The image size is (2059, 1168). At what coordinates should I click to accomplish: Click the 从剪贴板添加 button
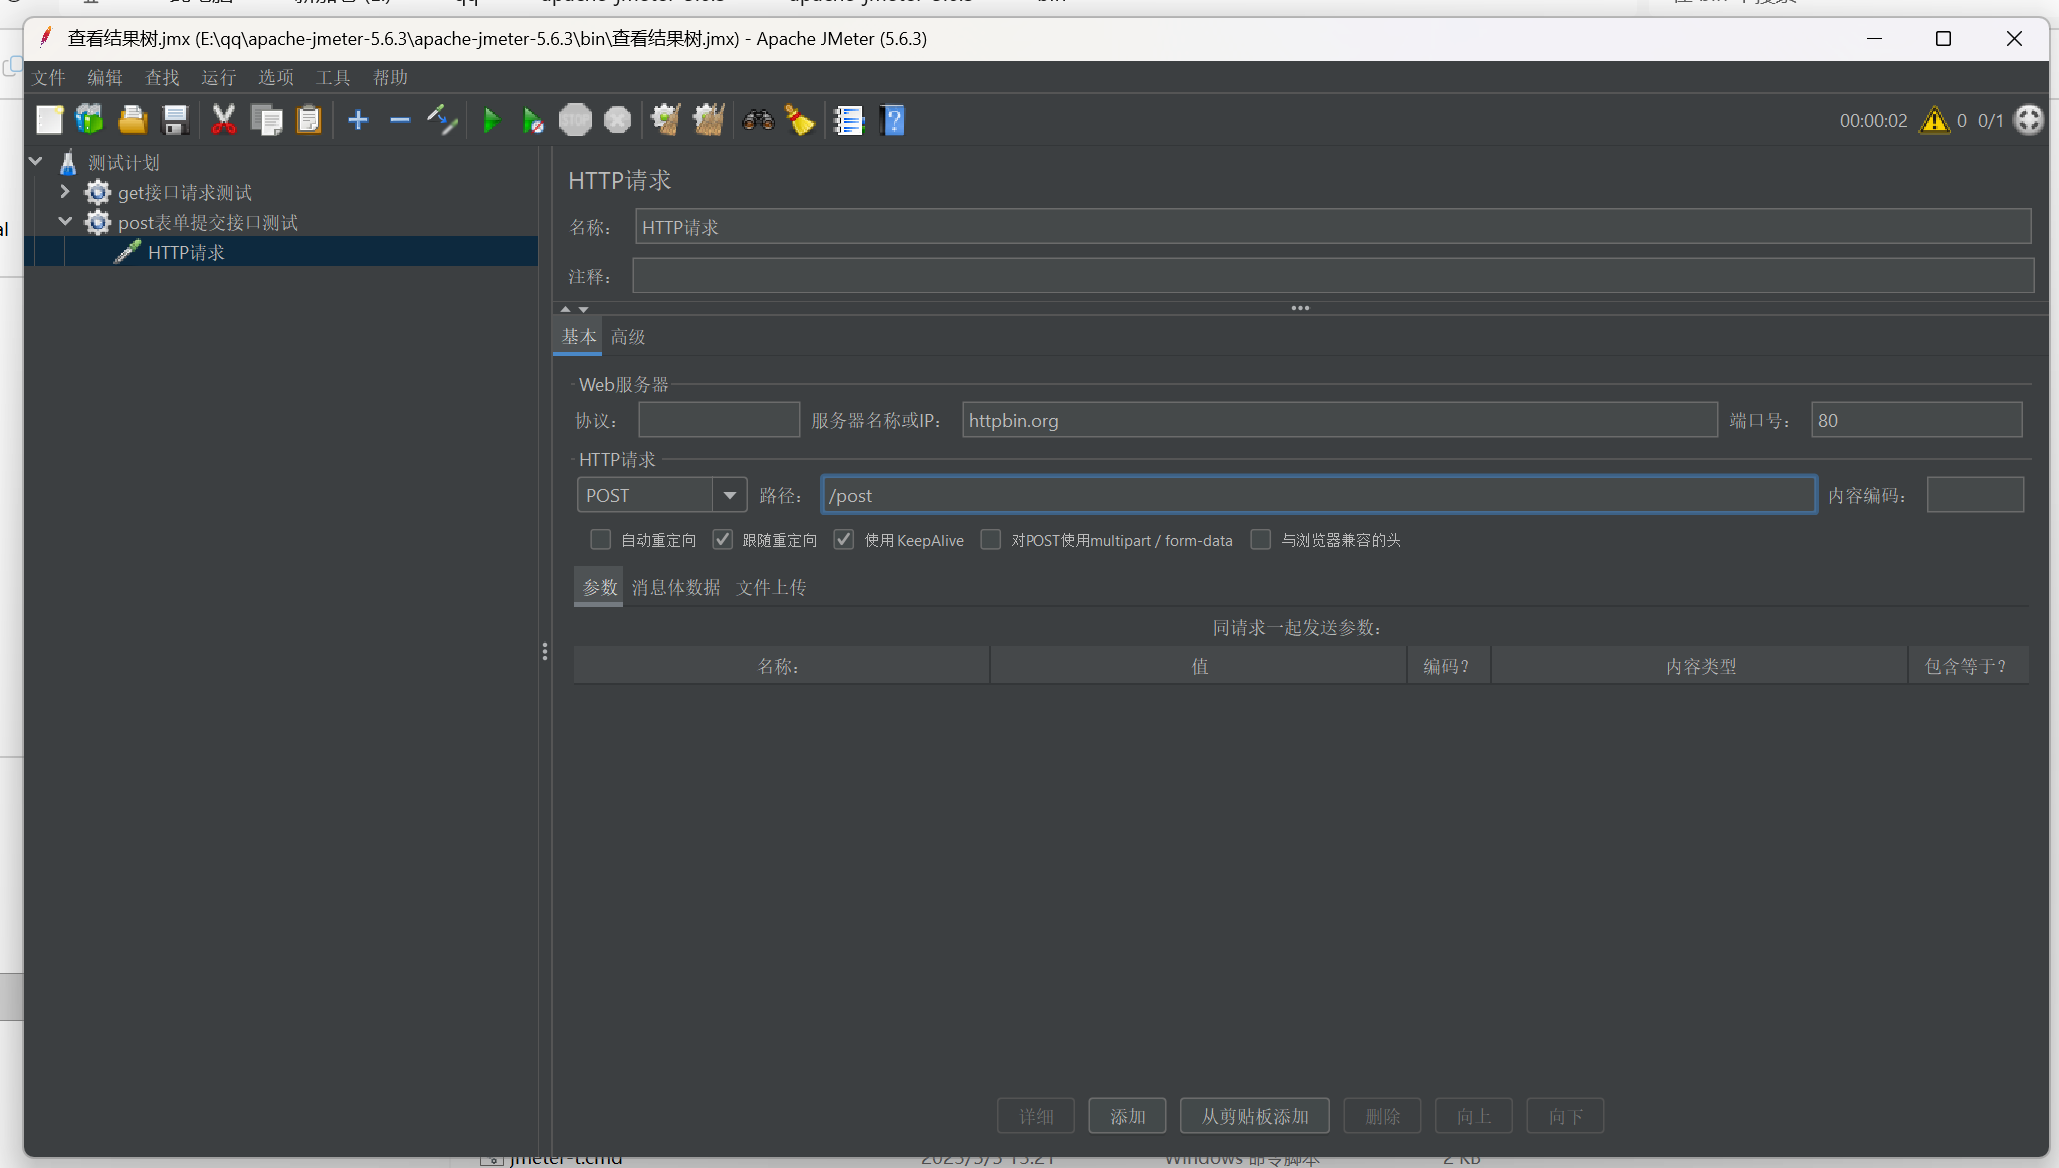coord(1254,1116)
